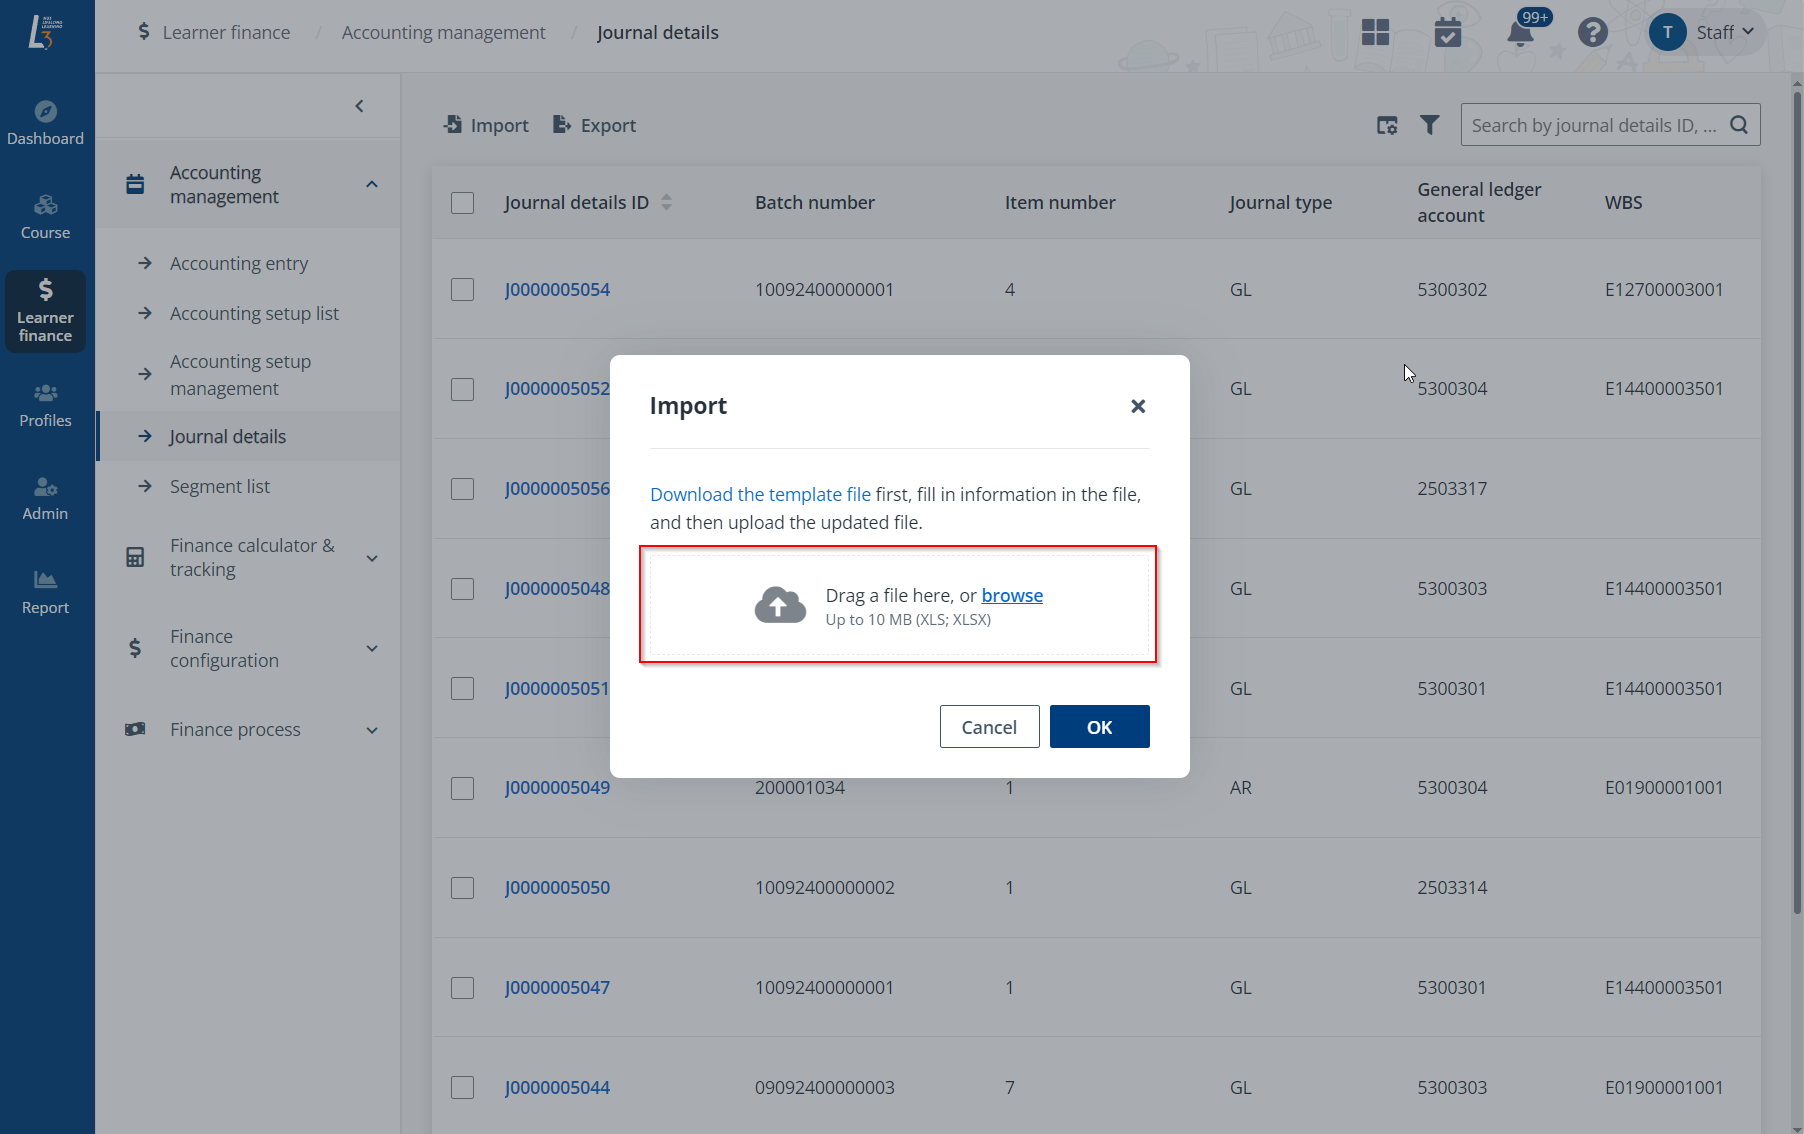Tick the checkbox for row J0000005050
This screenshot has width=1804, height=1134.
pyautogui.click(x=462, y=888)
